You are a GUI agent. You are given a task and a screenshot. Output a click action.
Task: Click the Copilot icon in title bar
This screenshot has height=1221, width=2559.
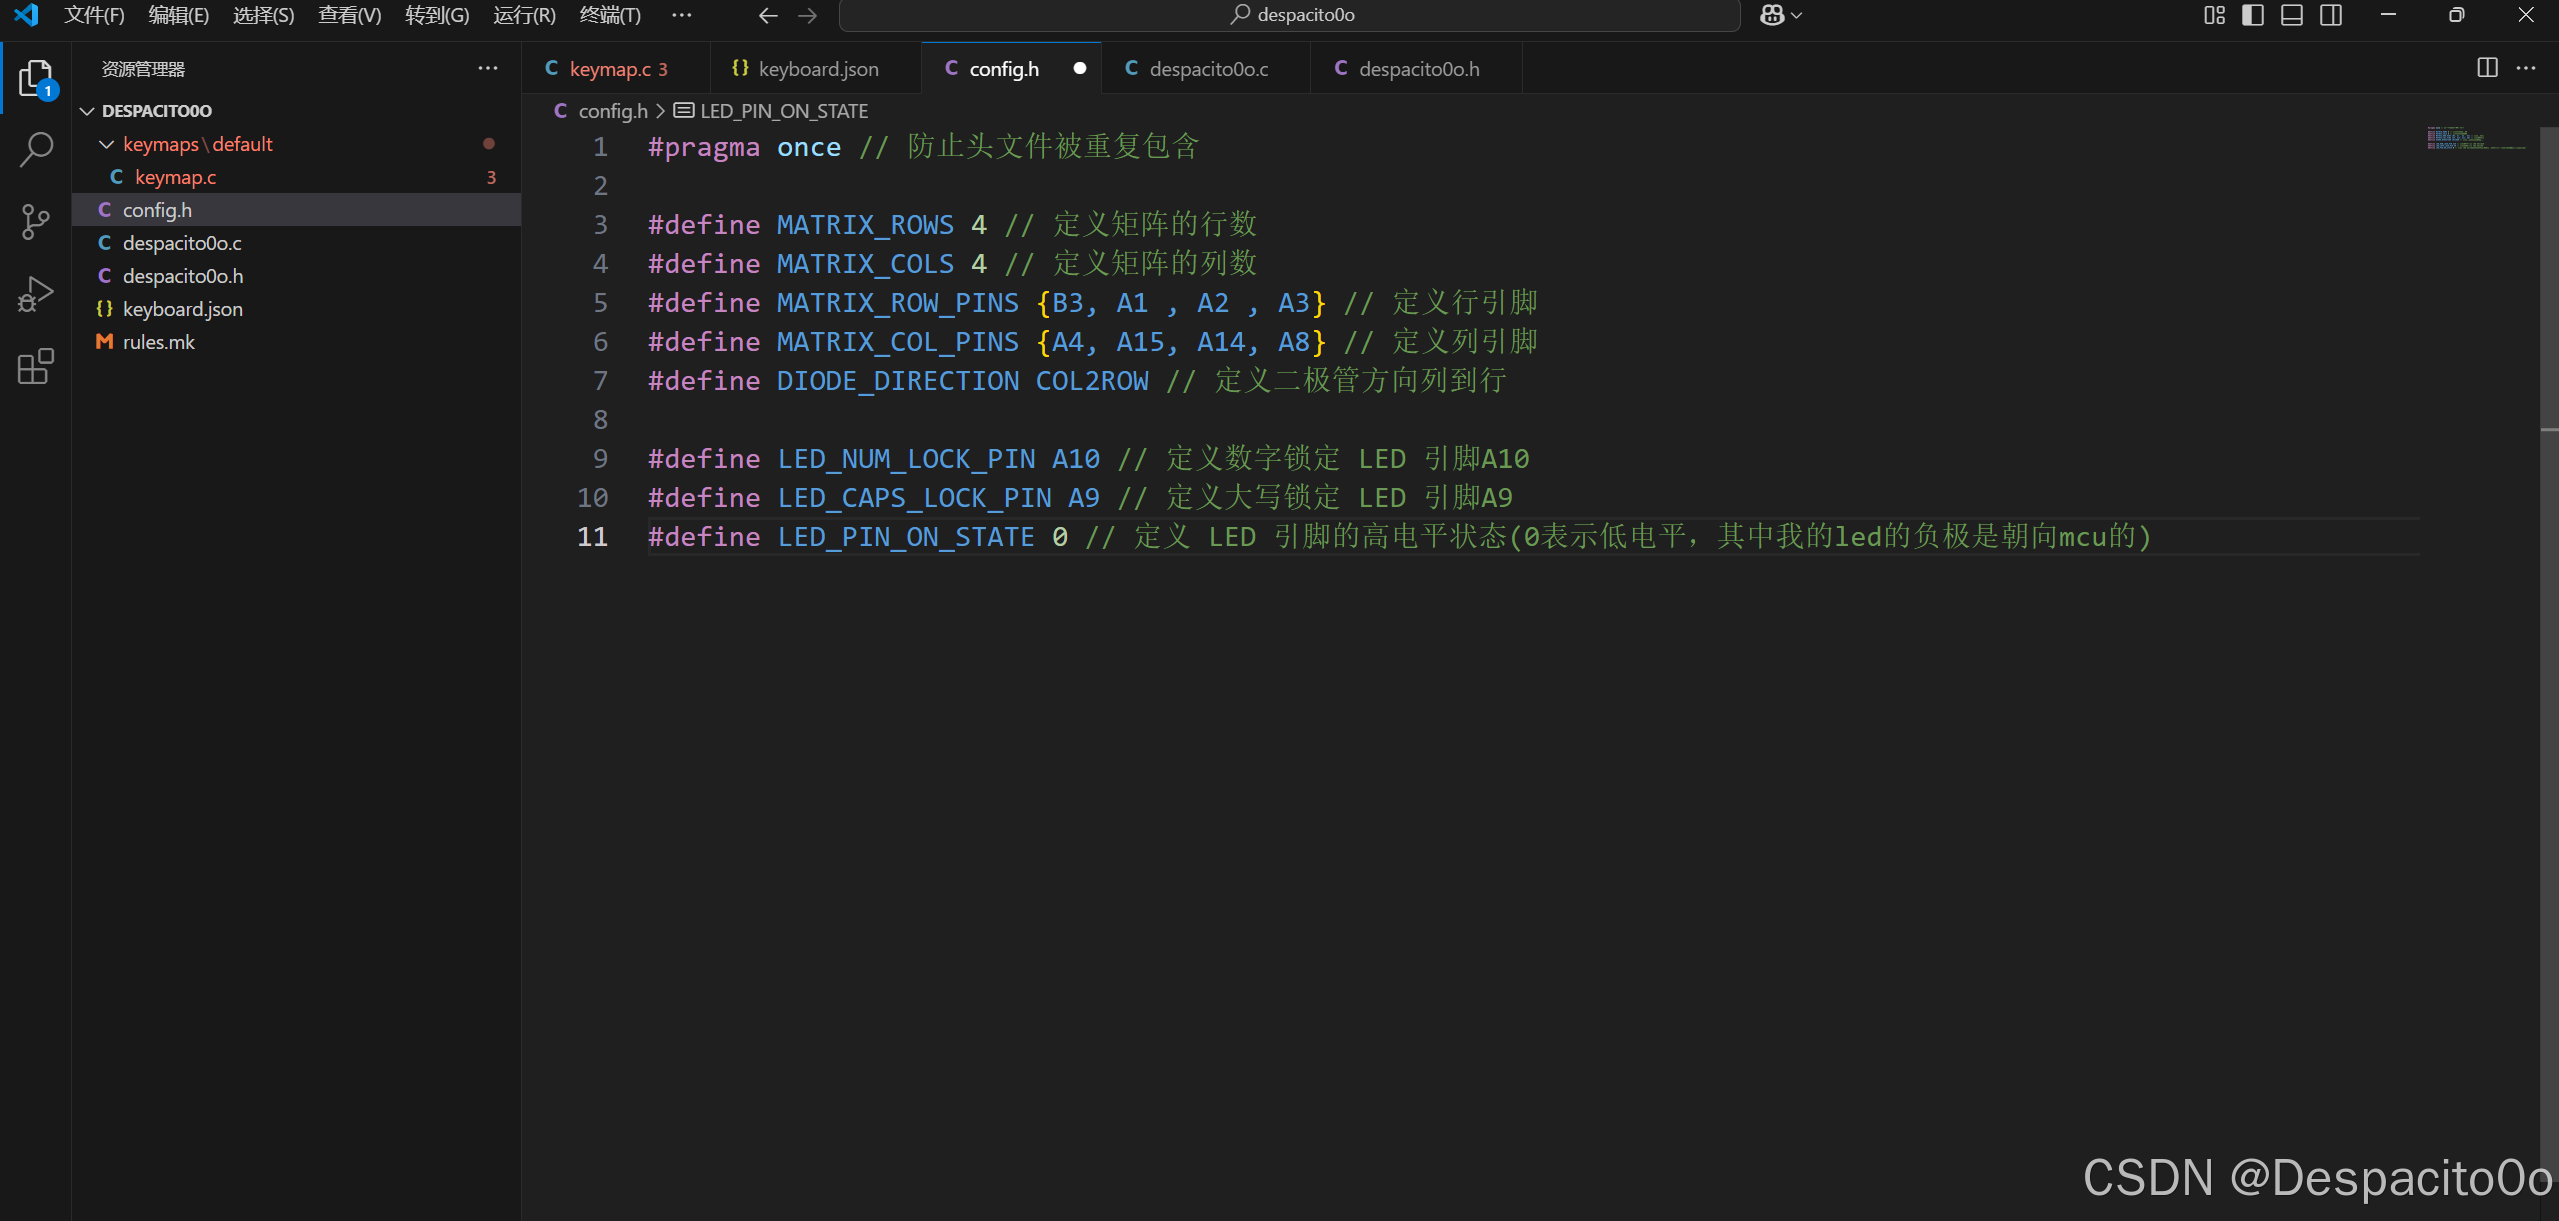1771,15
